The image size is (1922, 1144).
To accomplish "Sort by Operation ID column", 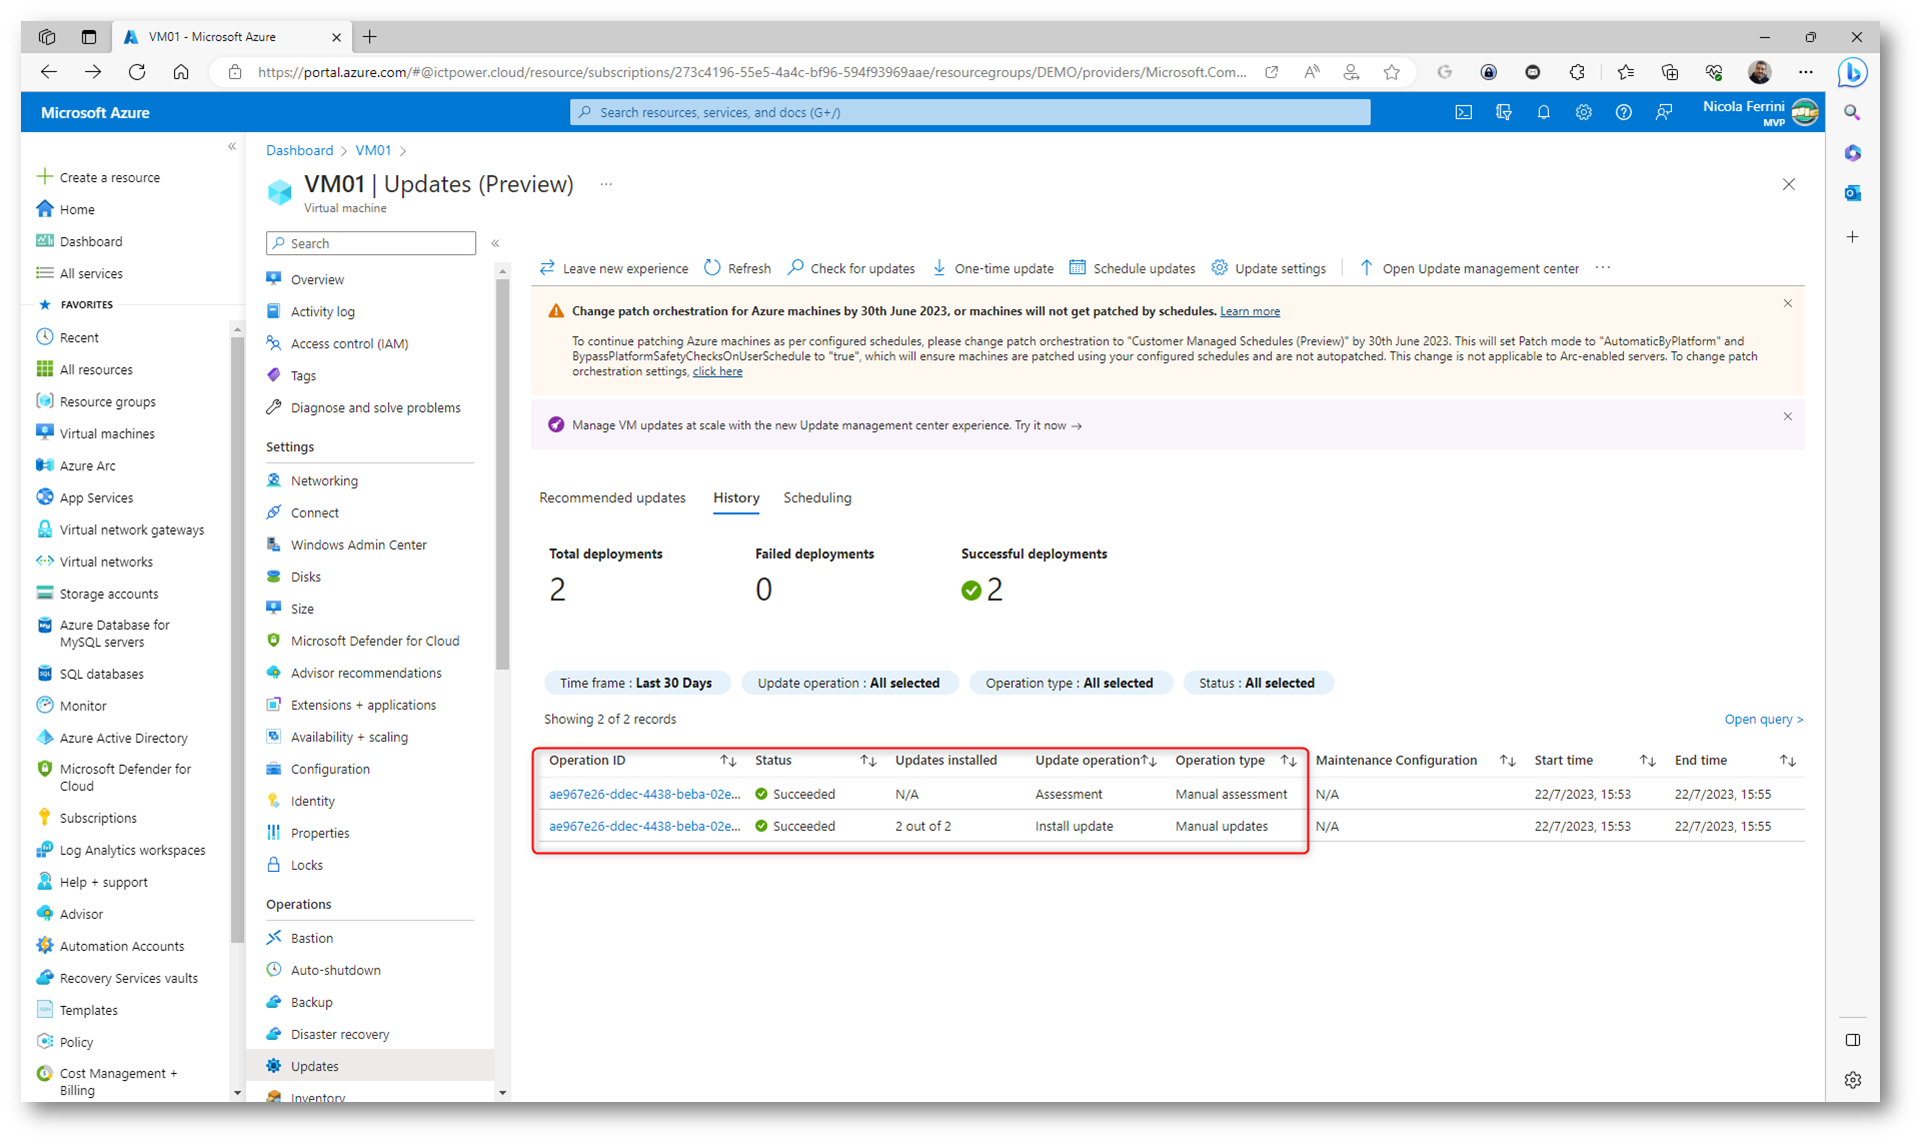I will click(728, 761).
